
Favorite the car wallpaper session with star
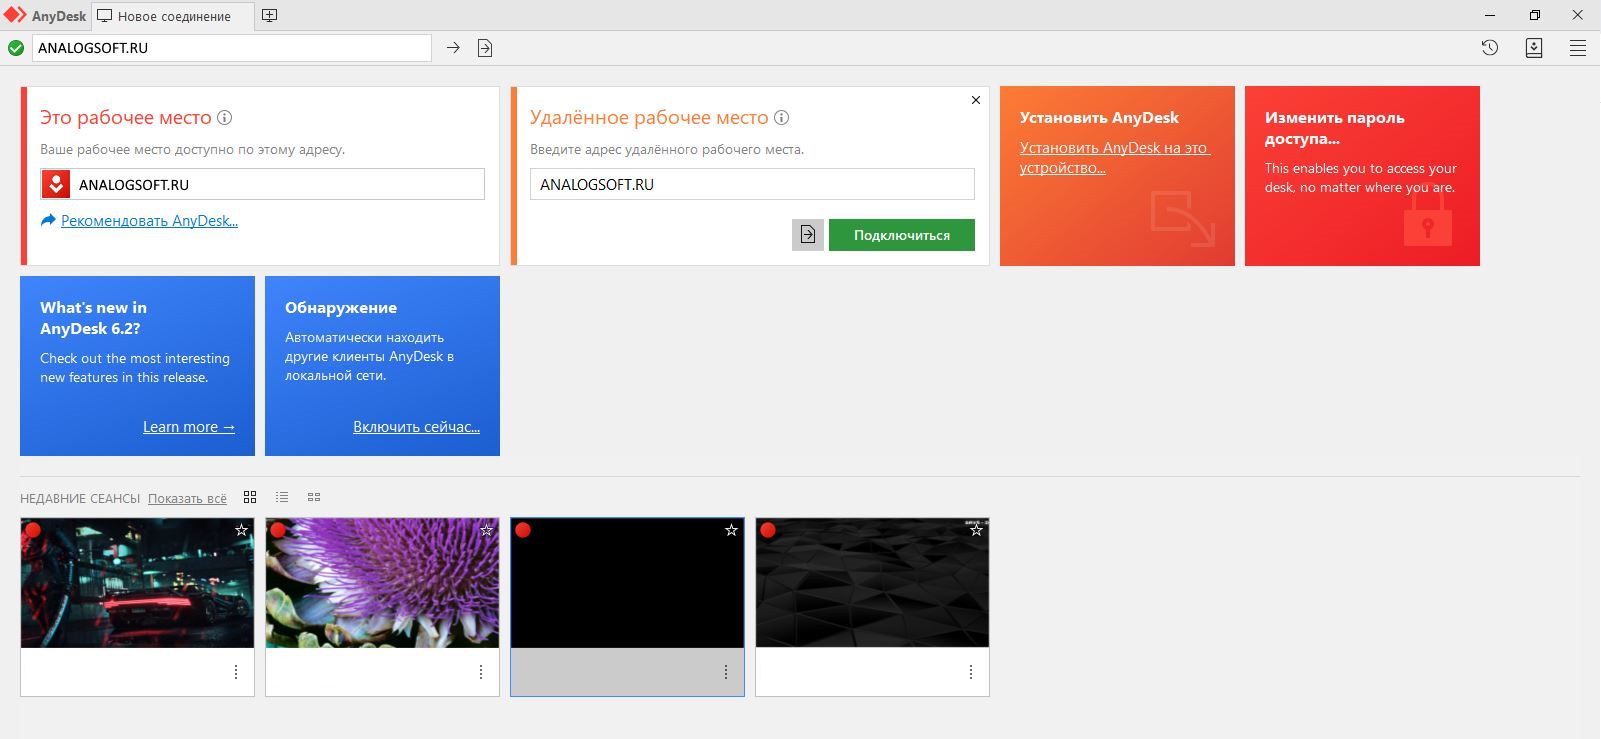coord(241,530)
